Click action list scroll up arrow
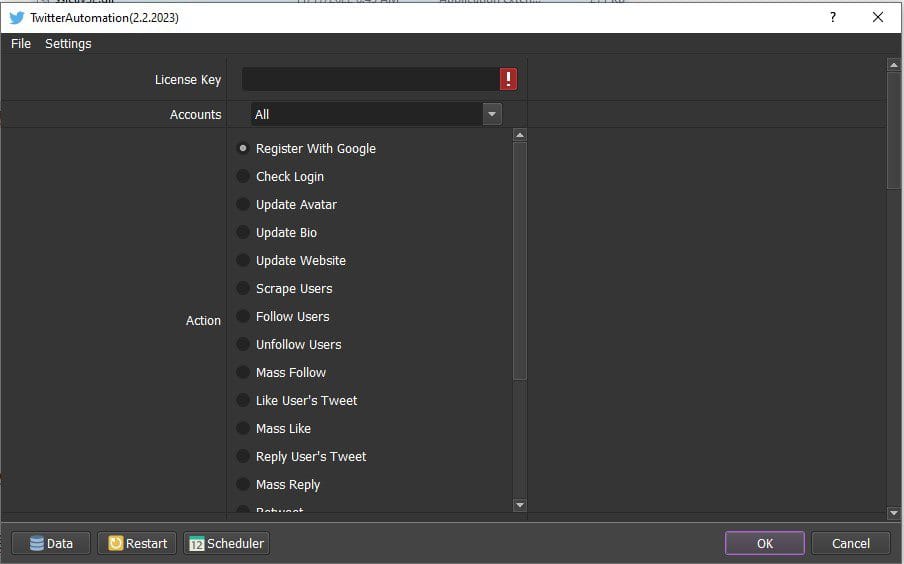 click(x=519, y=135)
